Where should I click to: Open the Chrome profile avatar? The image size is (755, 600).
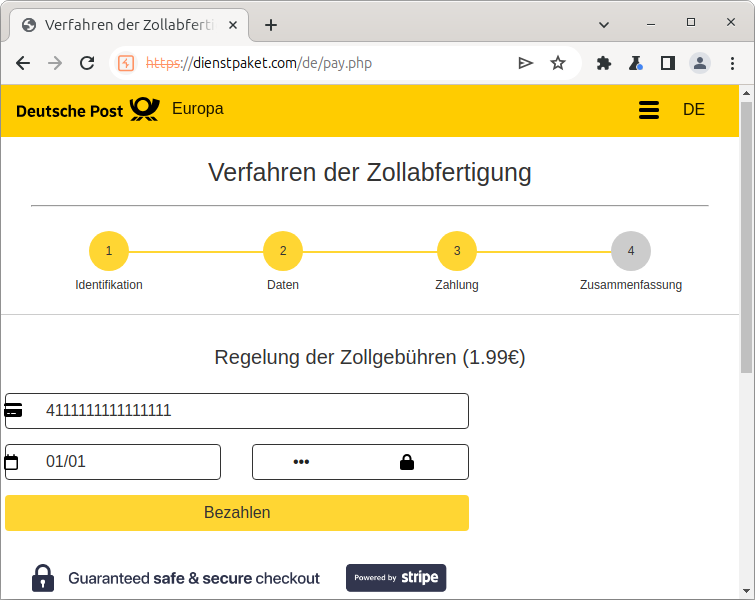point(700,63)
